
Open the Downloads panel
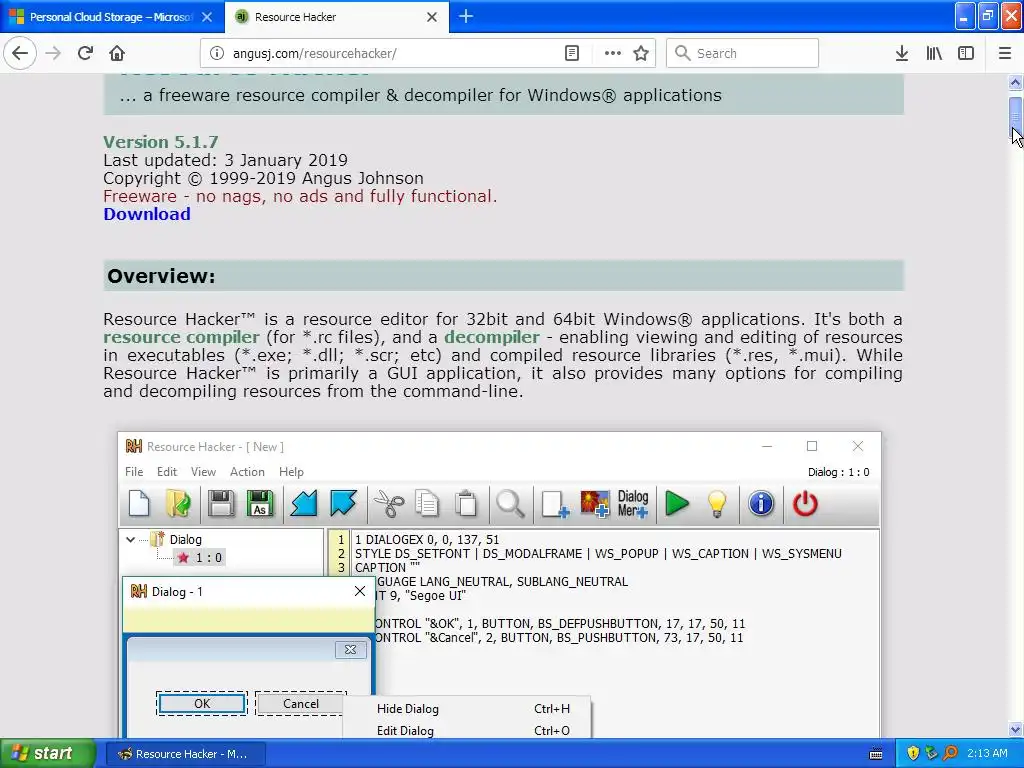[902, 53]
